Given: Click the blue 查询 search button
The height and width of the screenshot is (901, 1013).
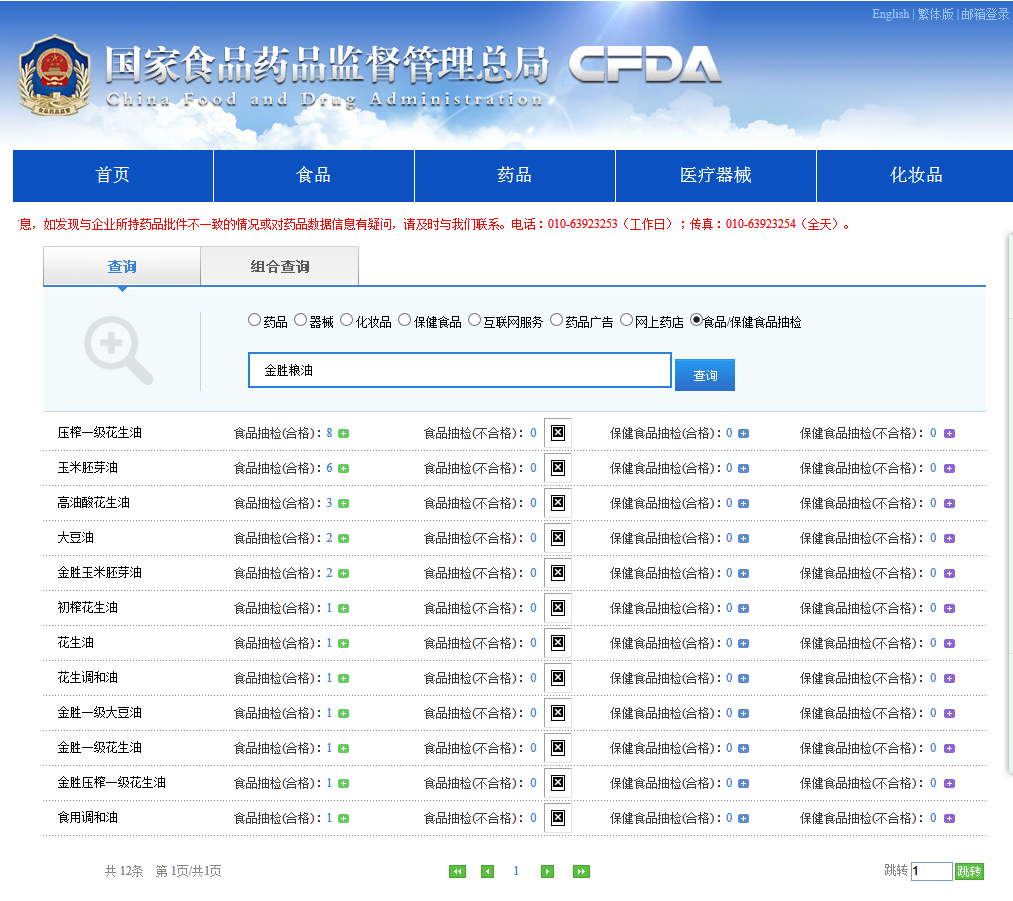Looking at the screenshot, I should pyautogui.click(x=705, y=375).
